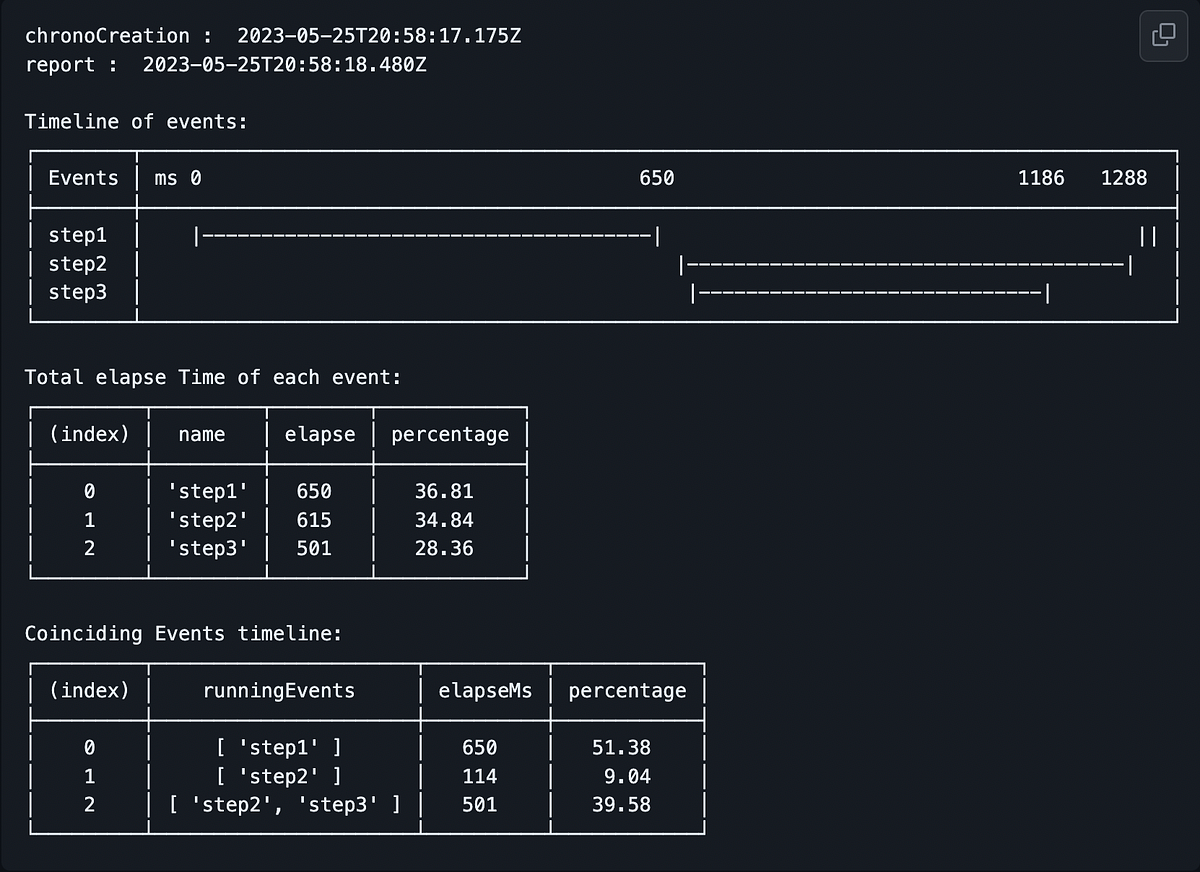Click the ['step2','step3'] running events row

[x=283, y=804]
